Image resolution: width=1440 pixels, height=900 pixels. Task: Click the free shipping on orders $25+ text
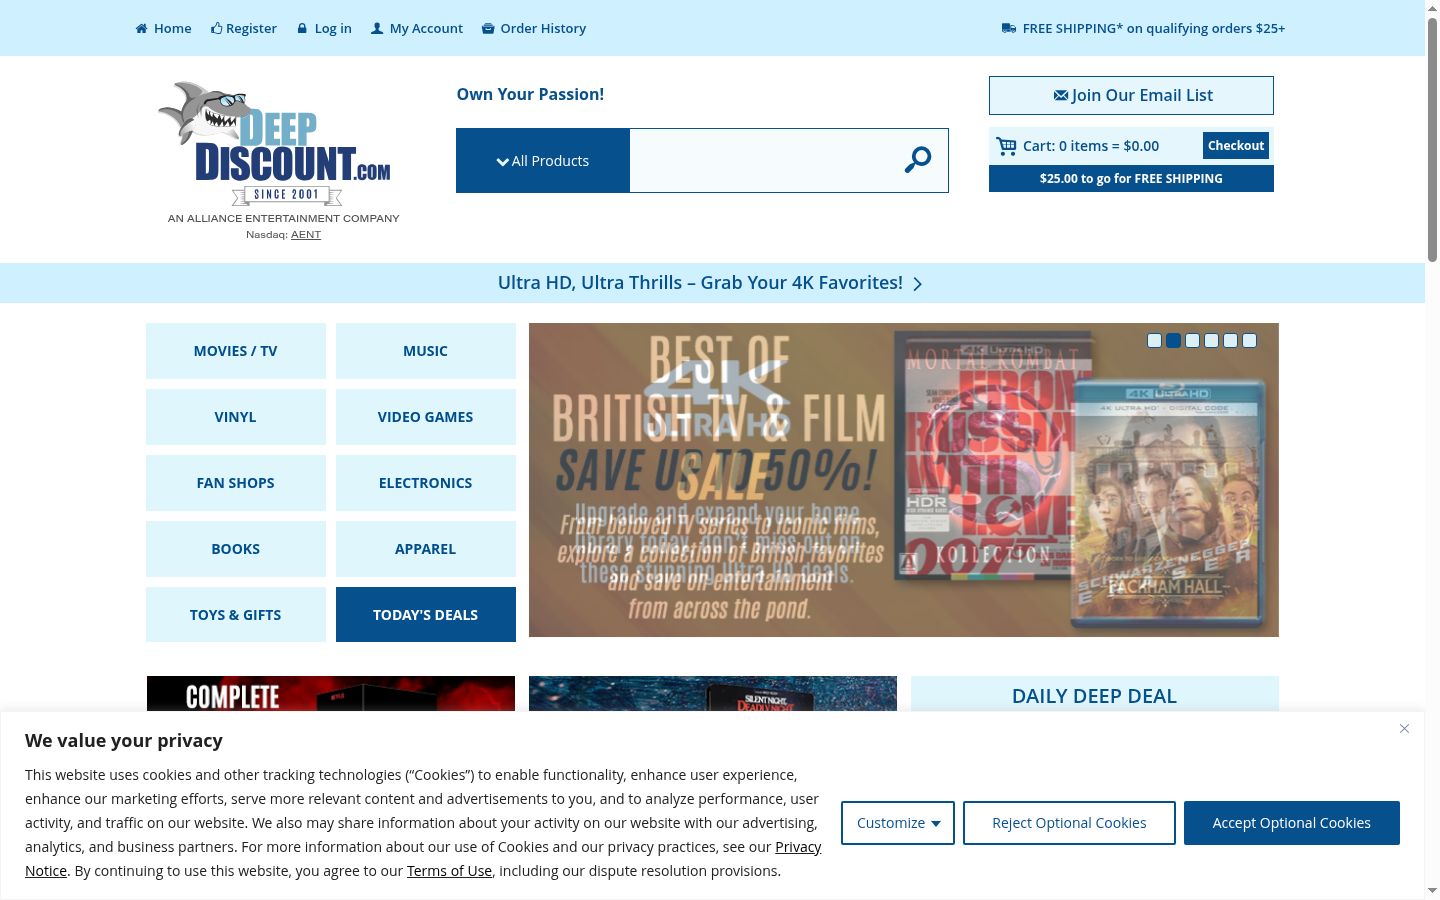1154,28
